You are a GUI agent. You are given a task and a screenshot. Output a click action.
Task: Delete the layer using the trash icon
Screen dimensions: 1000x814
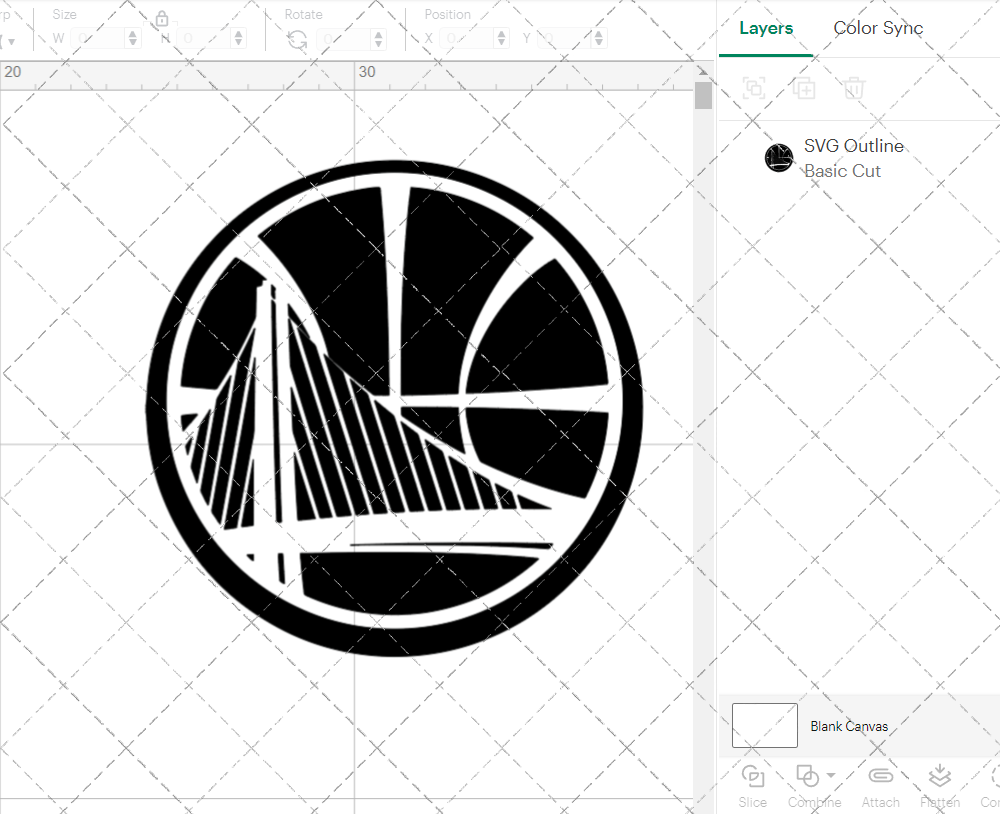point(853,88)
